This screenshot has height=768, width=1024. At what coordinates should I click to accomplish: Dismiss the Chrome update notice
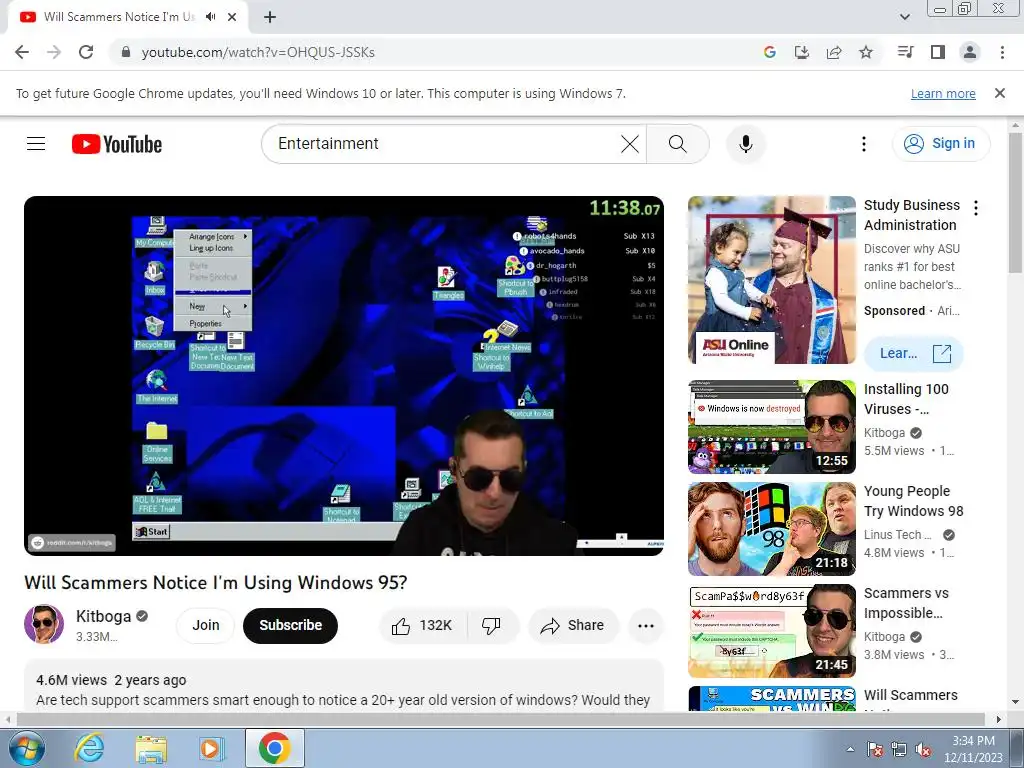(999, 93)
